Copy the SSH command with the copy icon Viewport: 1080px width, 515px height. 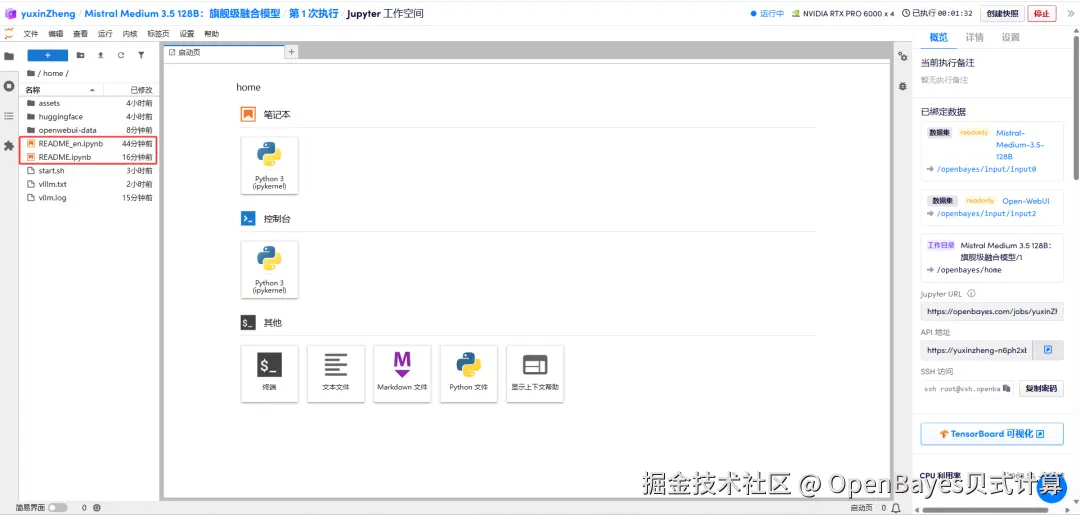tap(1006, 388)
